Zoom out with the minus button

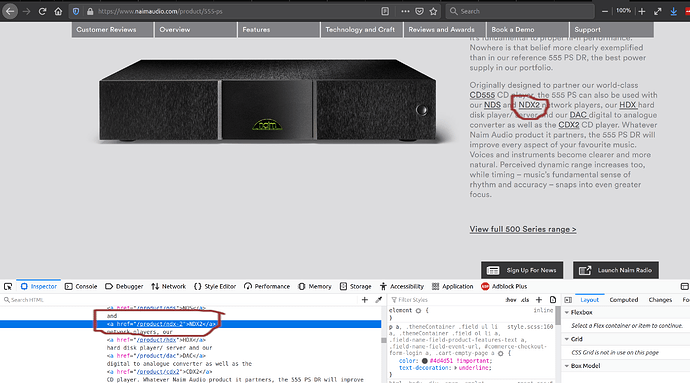(x=605, y=11)
